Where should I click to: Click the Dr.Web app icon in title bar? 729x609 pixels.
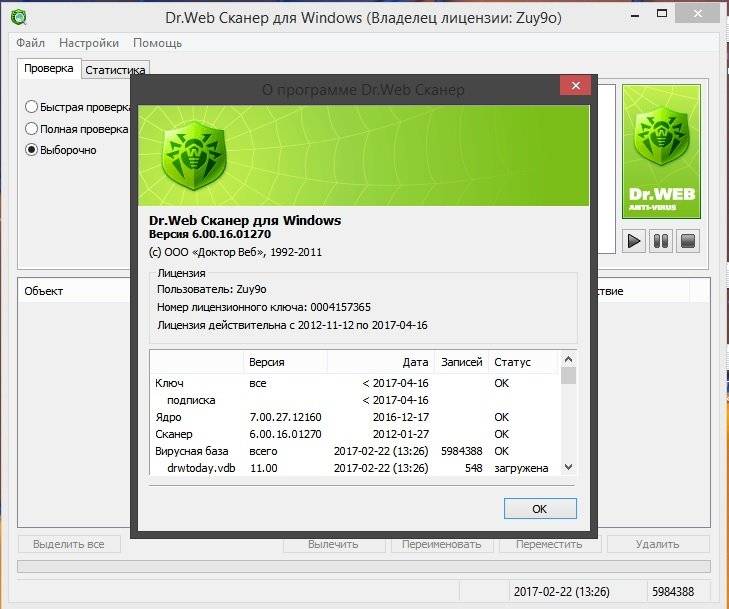[19, 18]
